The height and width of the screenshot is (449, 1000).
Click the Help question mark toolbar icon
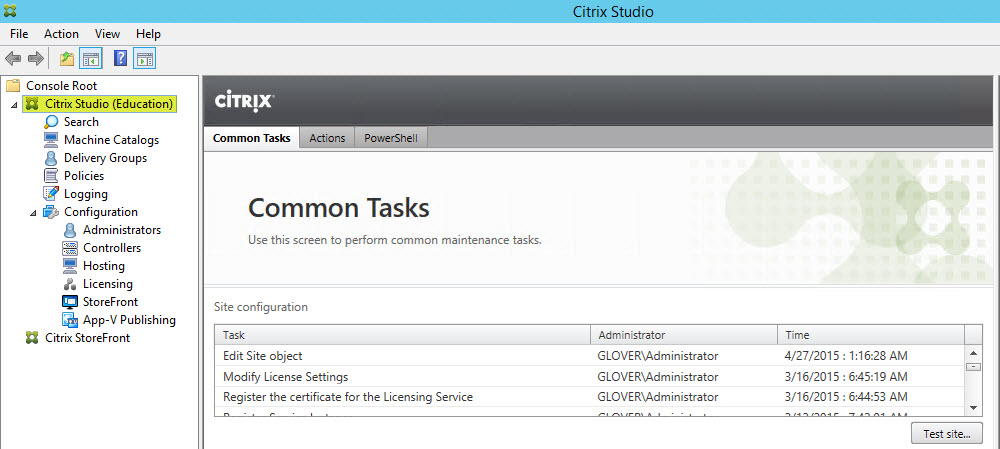(x=120, y=59)
